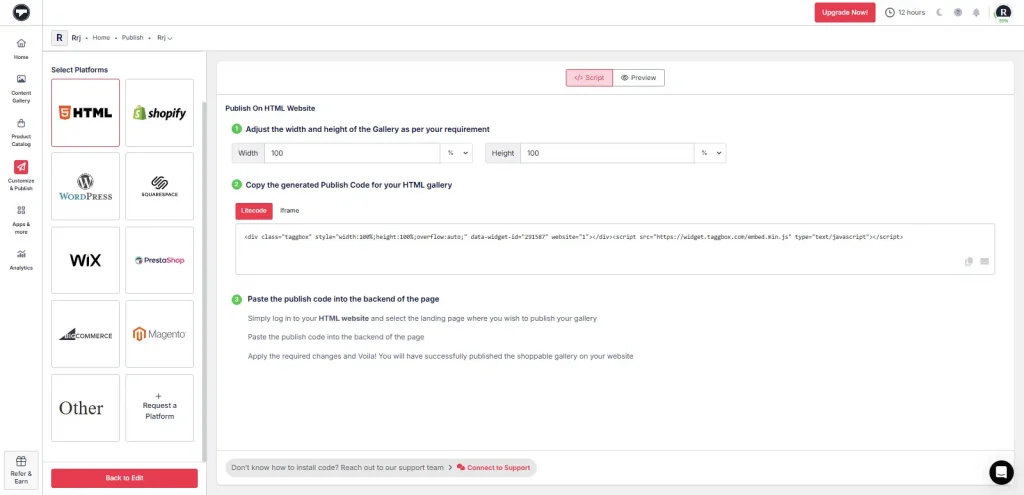This screenshot has width=1024, height=495.
Task: Select the BigCommerce platform card
Action: point(86,334)
